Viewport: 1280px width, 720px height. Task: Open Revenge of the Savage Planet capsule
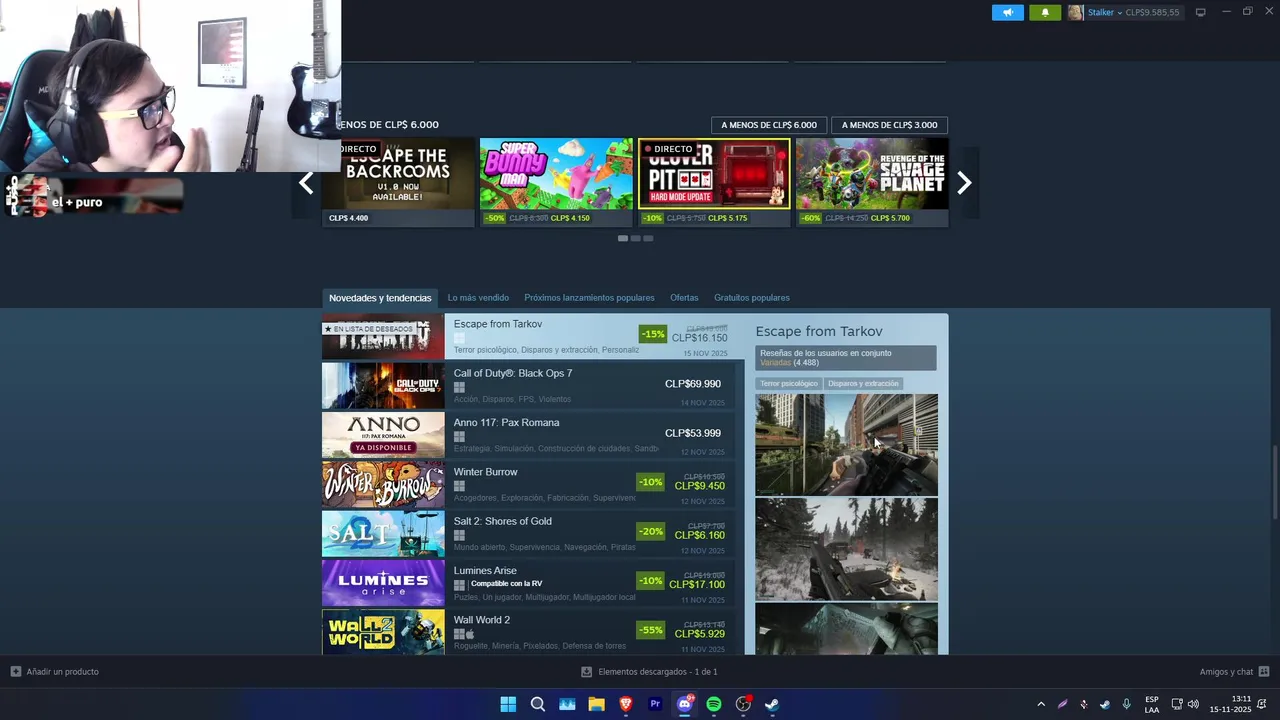point(872,182)
